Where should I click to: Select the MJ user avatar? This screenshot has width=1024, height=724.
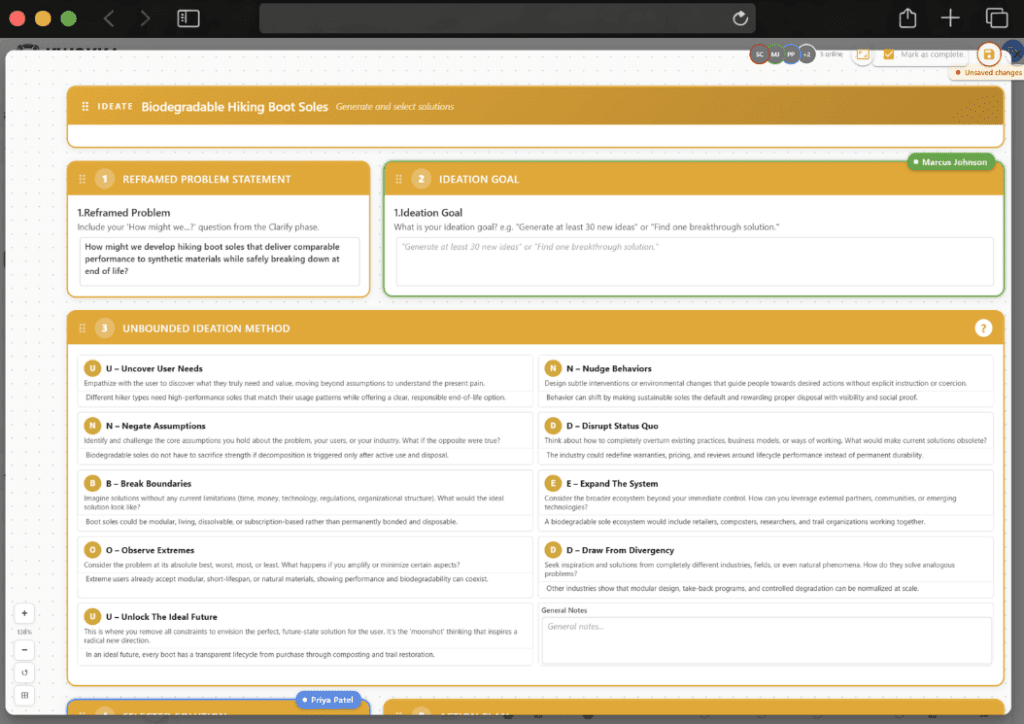(x=775, y=54)
